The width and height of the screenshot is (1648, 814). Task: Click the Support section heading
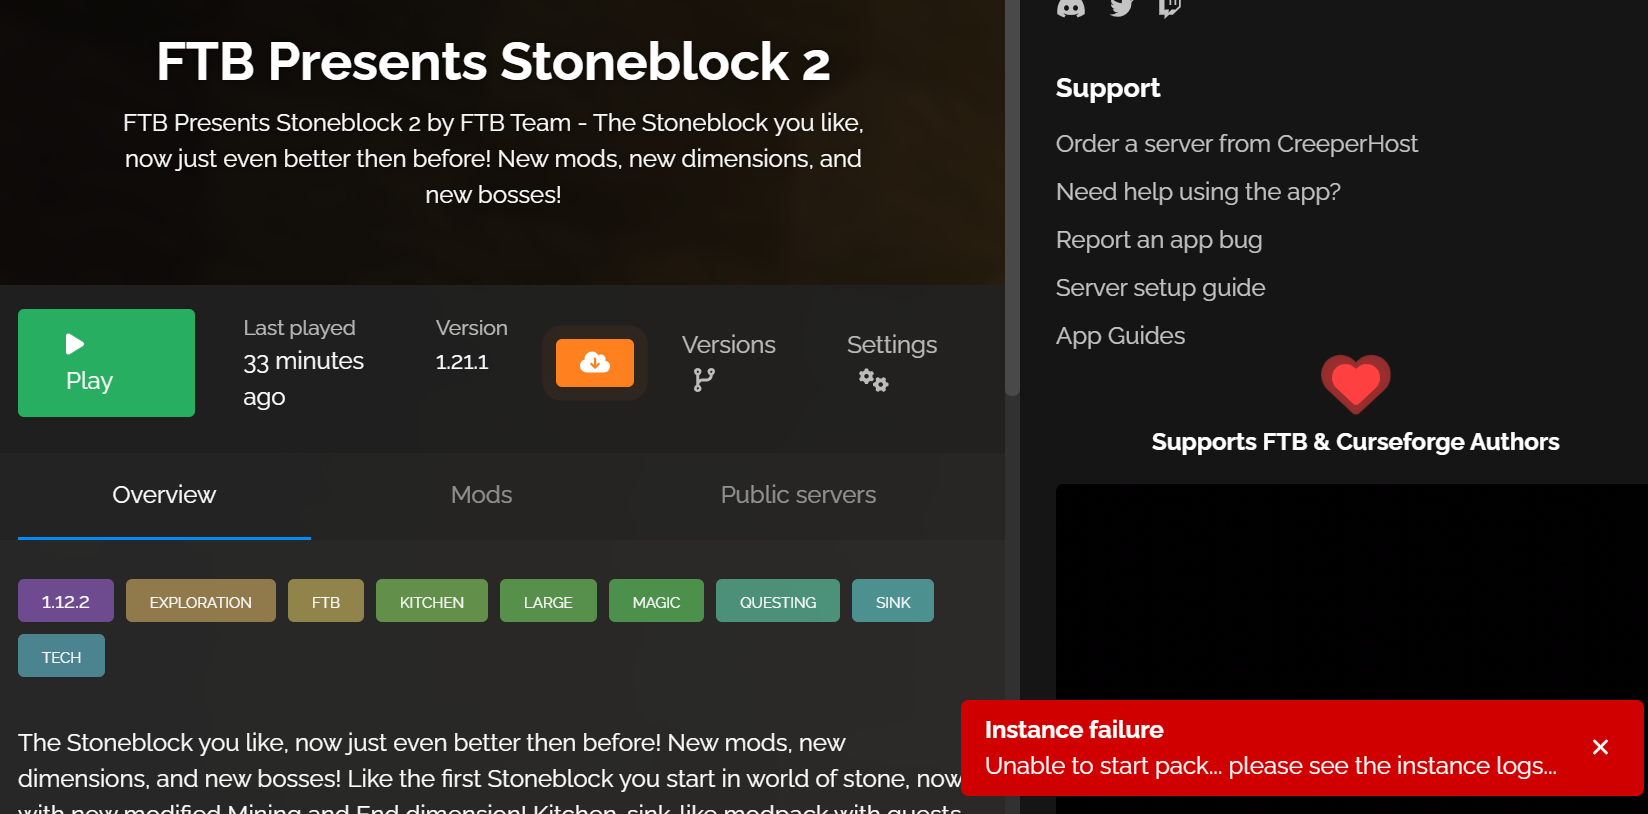pos(1108,88)
